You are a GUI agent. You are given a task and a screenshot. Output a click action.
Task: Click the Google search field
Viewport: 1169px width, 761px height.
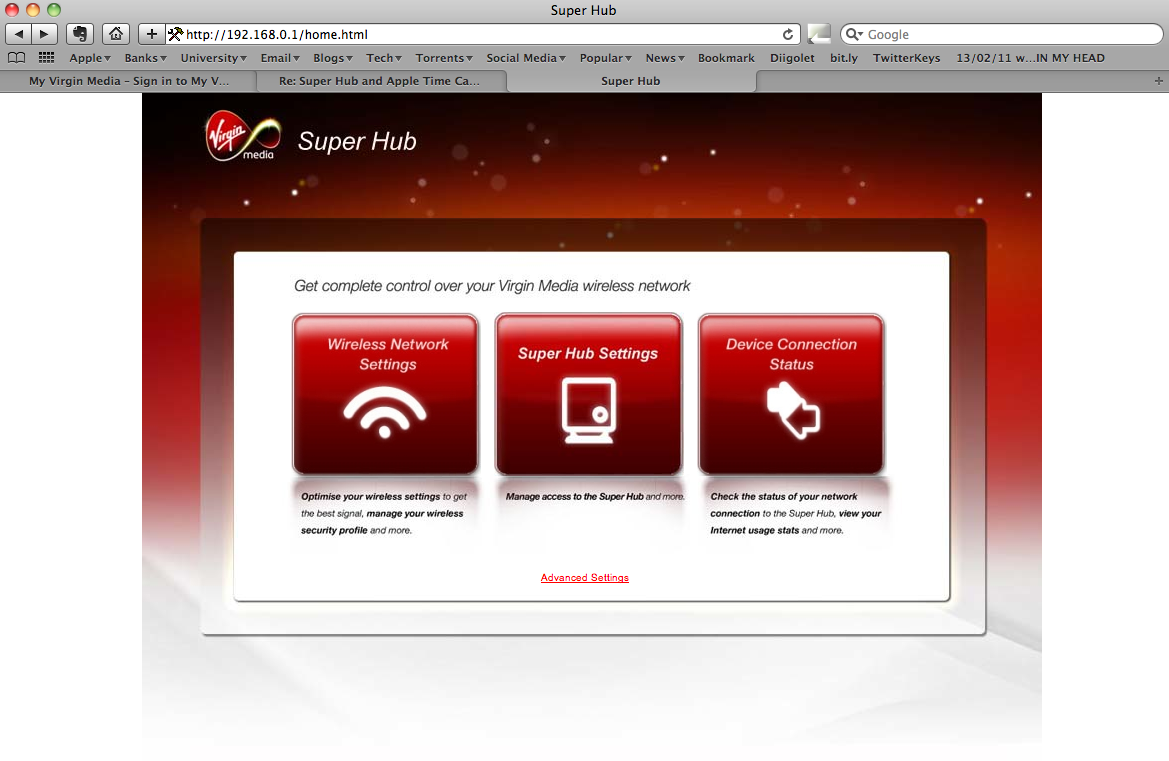coord(1001,34)
